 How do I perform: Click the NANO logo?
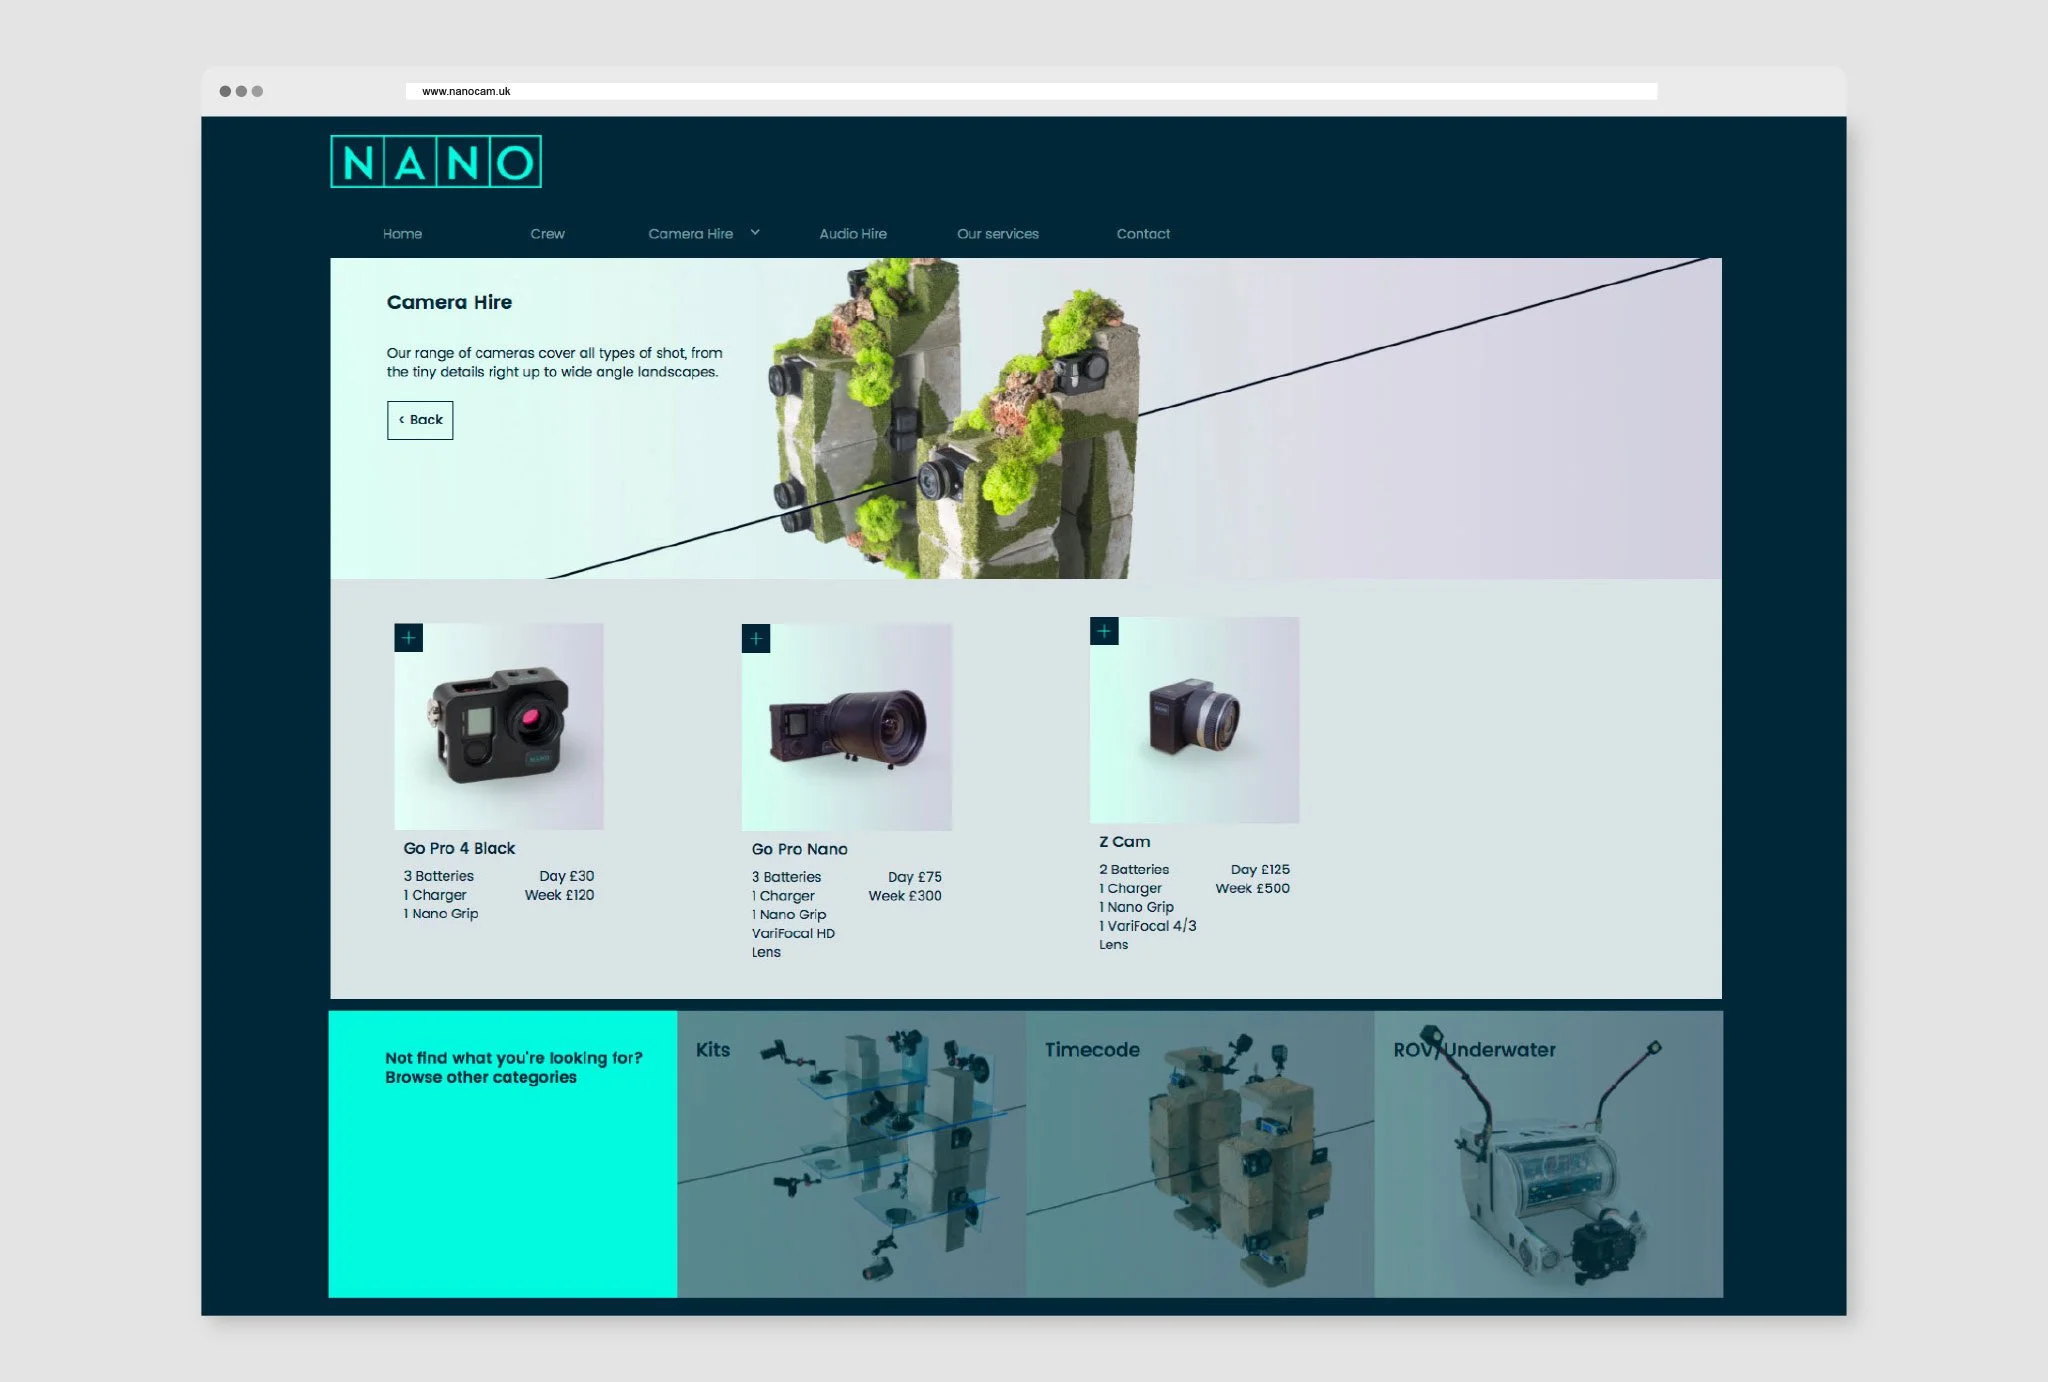coord(436,161)
